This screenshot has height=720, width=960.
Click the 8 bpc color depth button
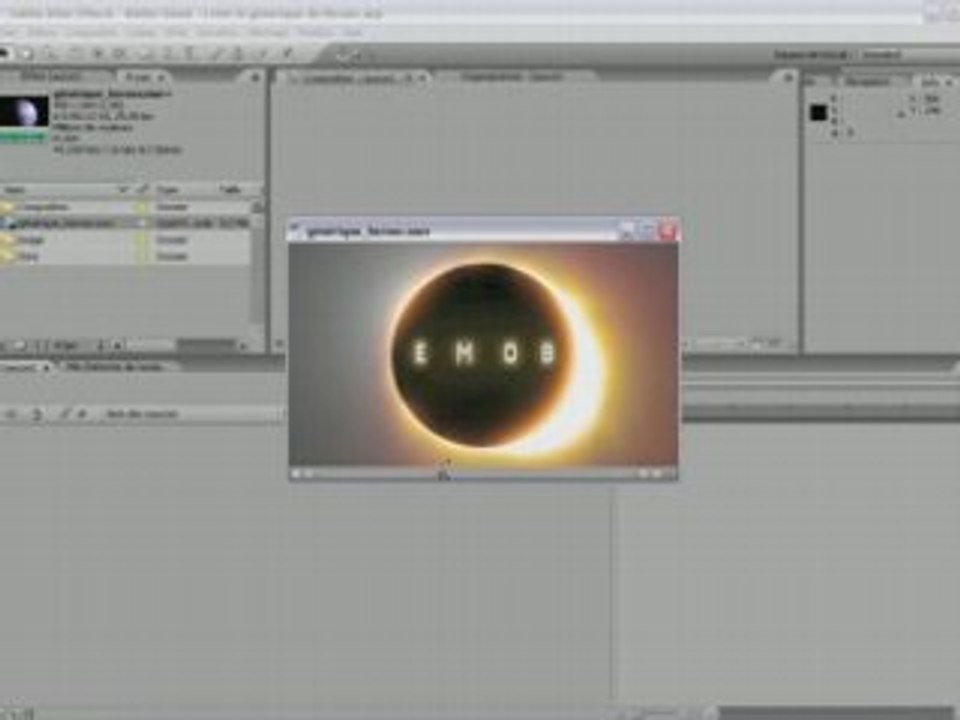click(64, 346)
